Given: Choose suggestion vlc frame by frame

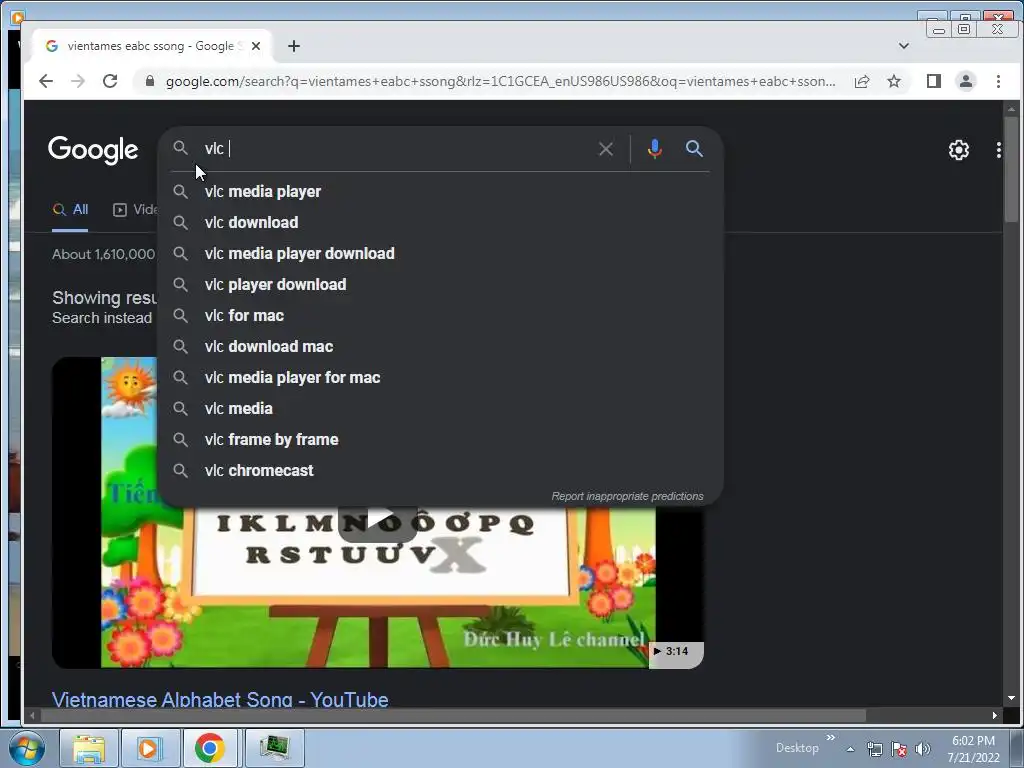Looking at the screenshot, I should coord(441,440).
